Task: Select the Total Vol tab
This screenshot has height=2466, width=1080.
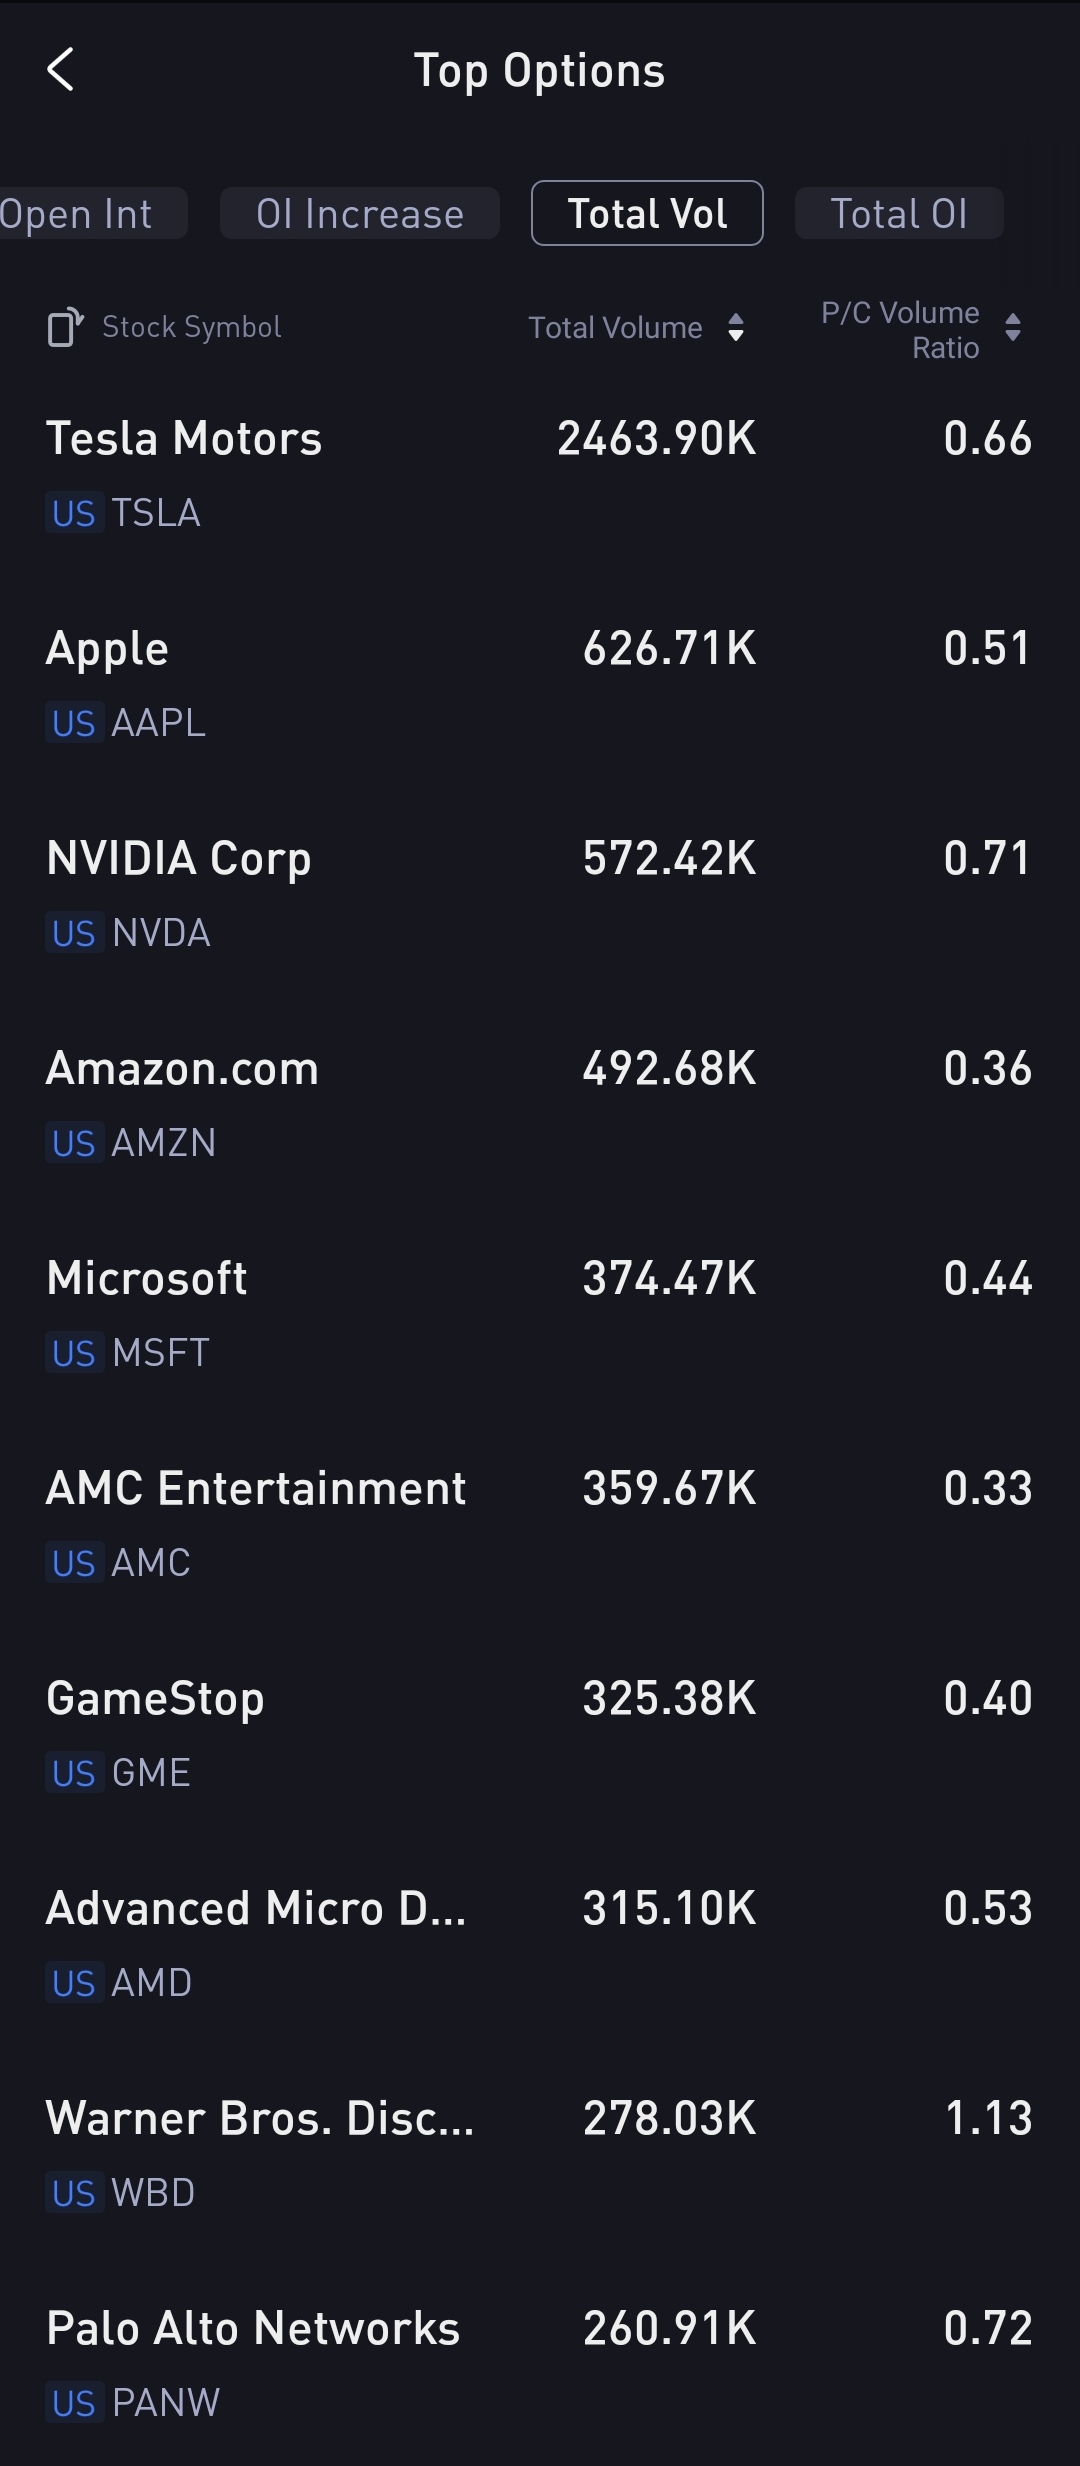Action: pos(647,213)
